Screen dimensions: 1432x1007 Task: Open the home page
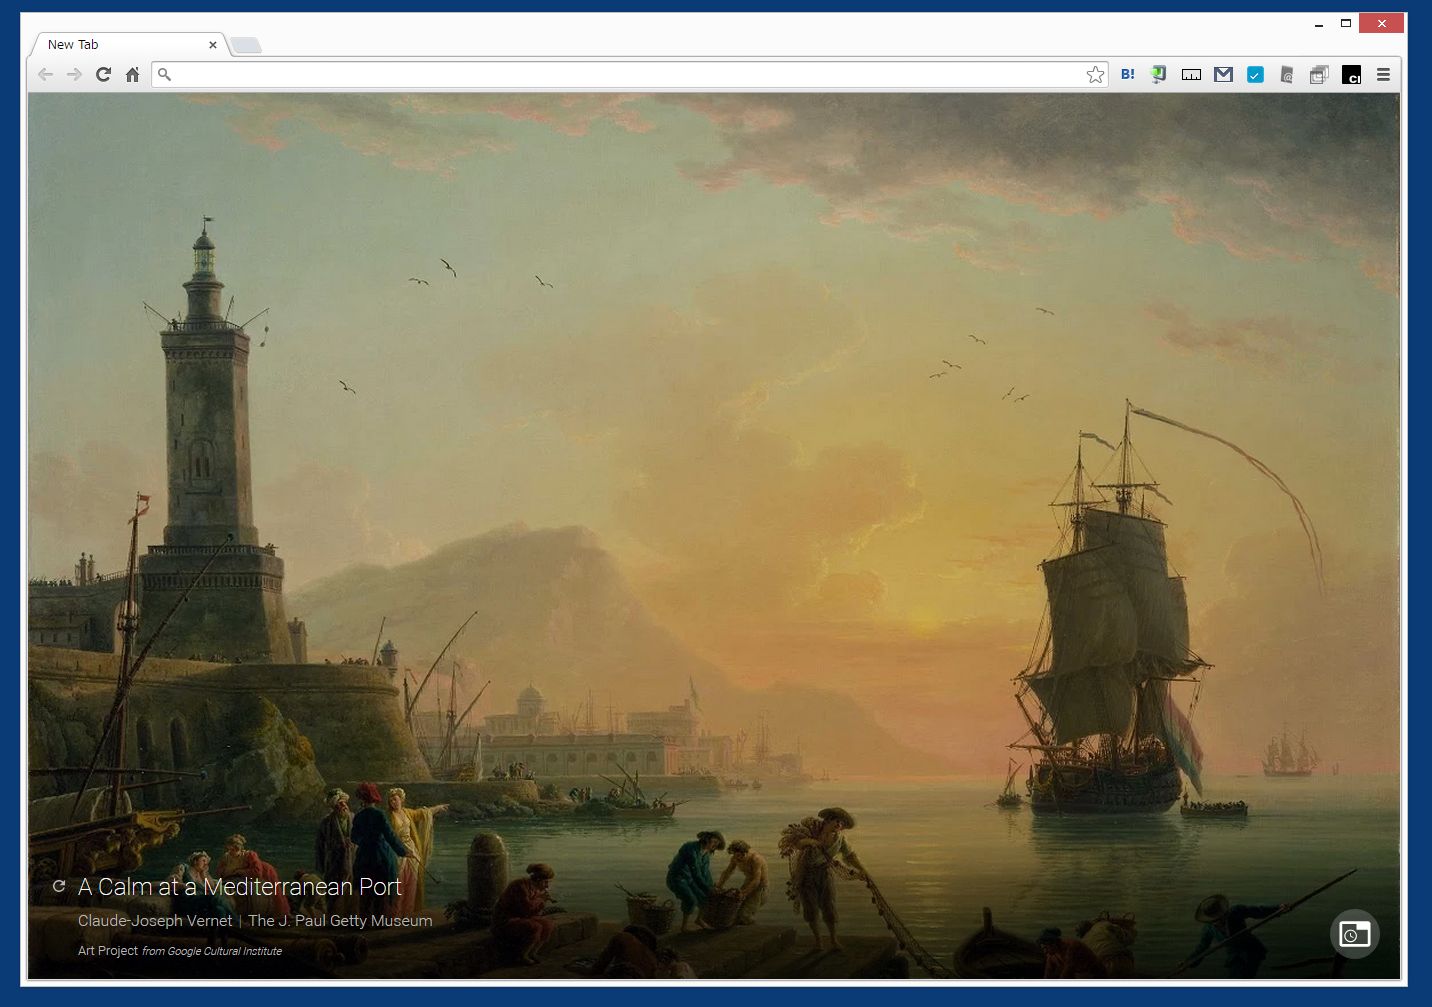[x=132, y=74]
